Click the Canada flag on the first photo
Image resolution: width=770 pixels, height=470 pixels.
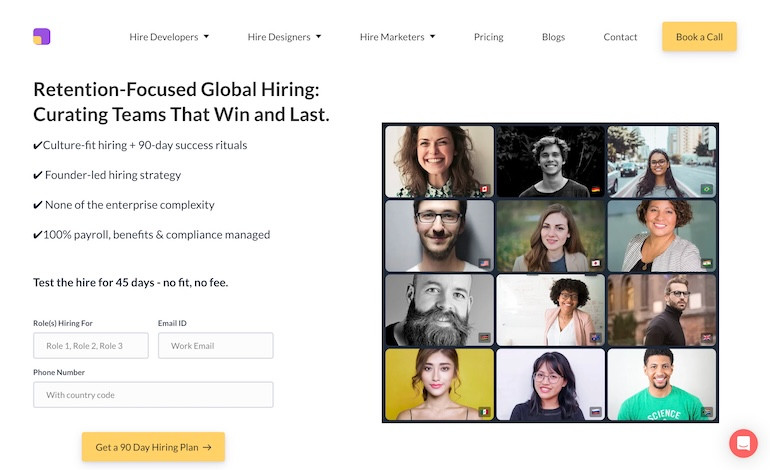pyautogui.click(x=484, y=189)
